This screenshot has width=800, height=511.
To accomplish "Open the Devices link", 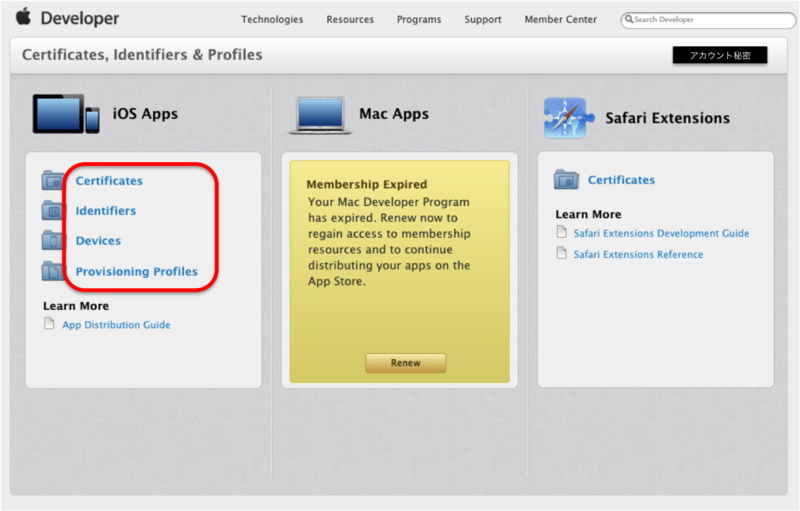I will (98, 241).
